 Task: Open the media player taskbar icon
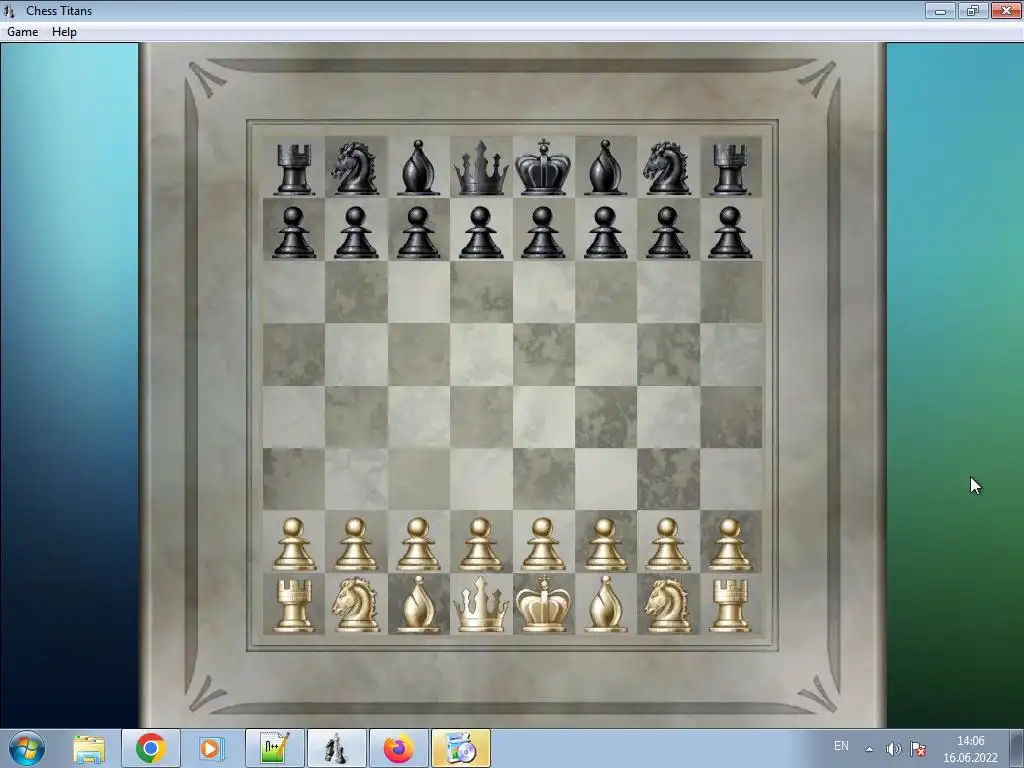[210, 748]
